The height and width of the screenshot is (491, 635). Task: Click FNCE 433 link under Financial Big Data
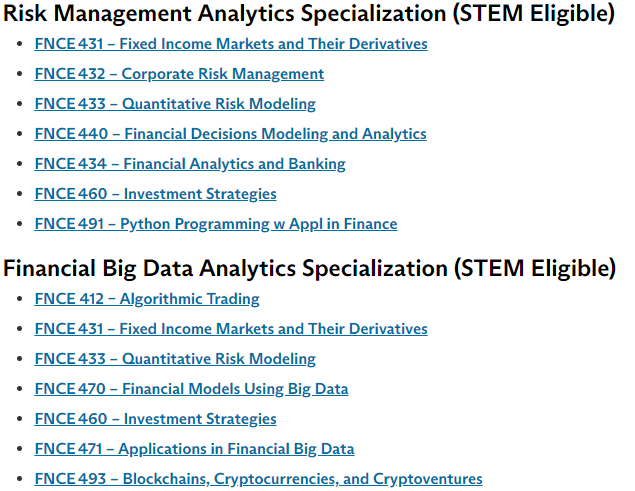(x=175, y=359)
